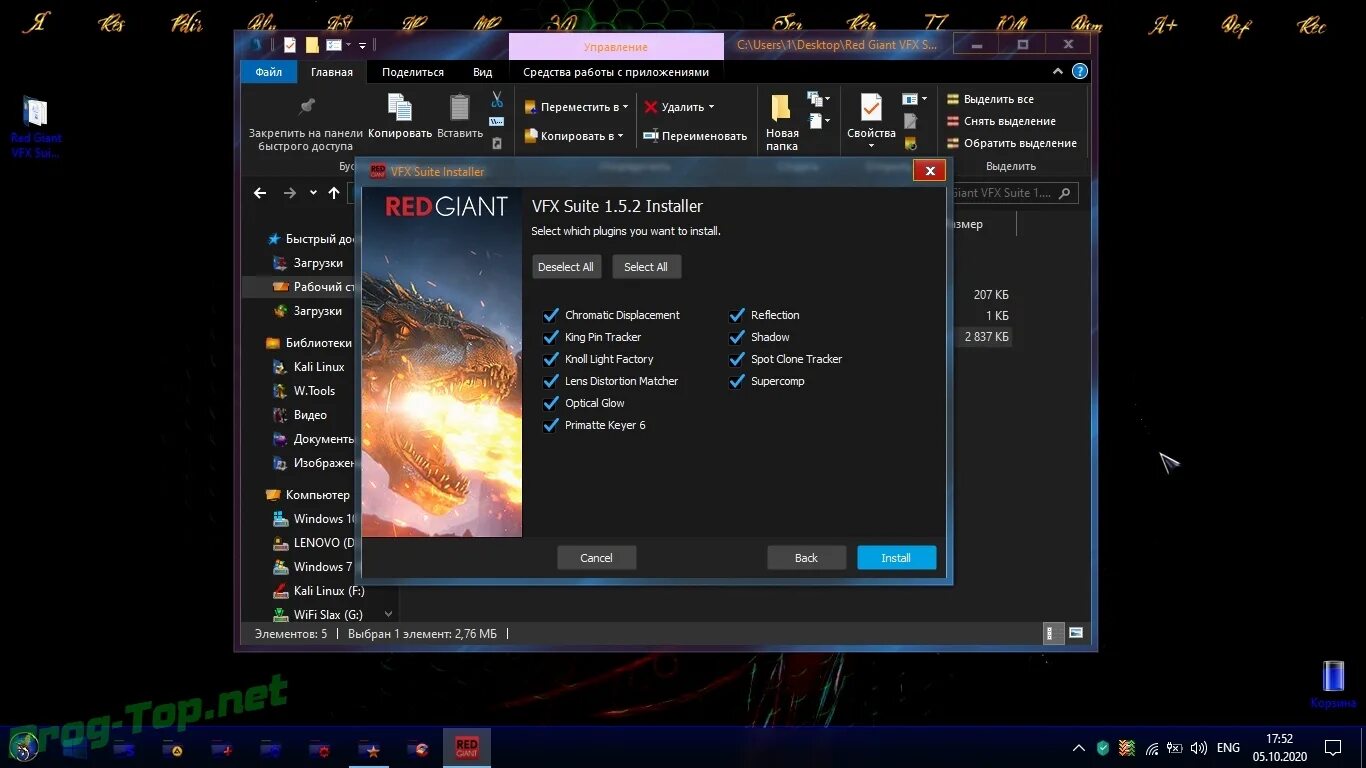Uncheck Primatte Keyer 6
The image size is (1366, 768).
tap(550, 425)
